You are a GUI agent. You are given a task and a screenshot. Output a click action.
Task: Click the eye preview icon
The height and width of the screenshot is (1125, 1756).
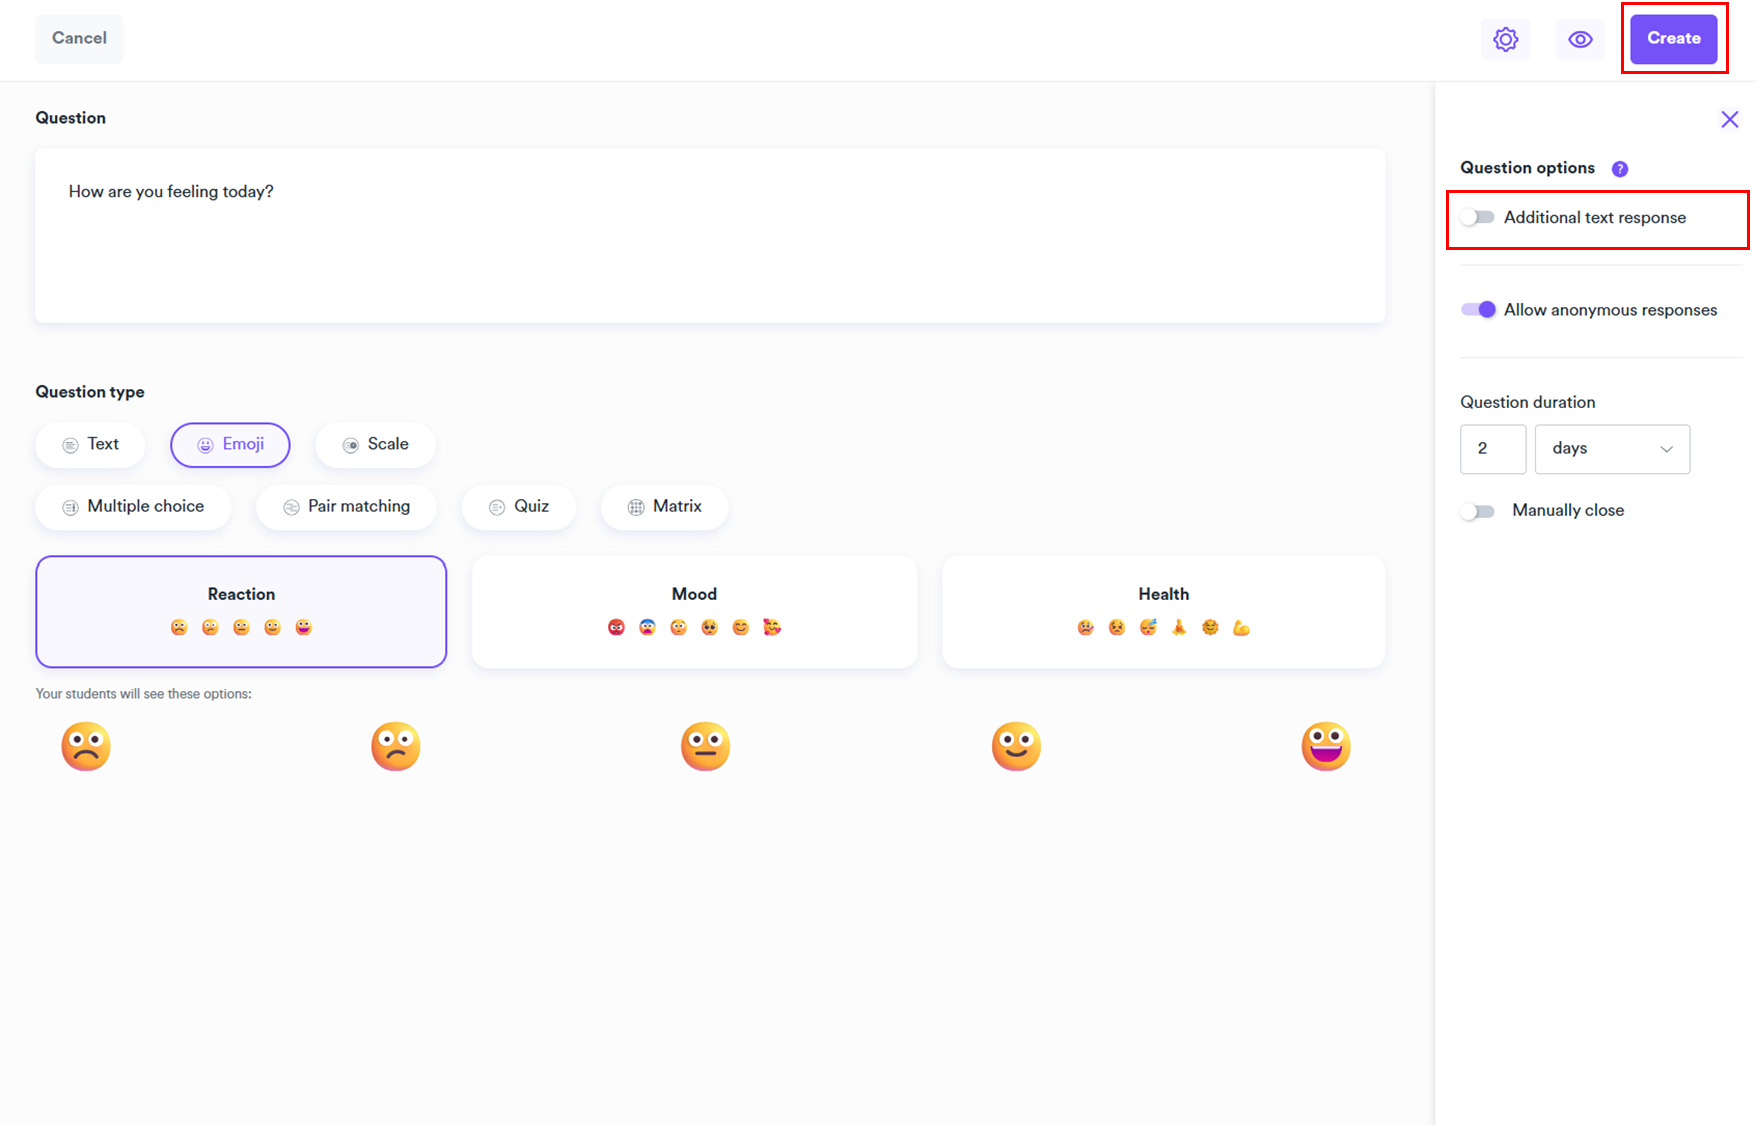point(1580,39)
